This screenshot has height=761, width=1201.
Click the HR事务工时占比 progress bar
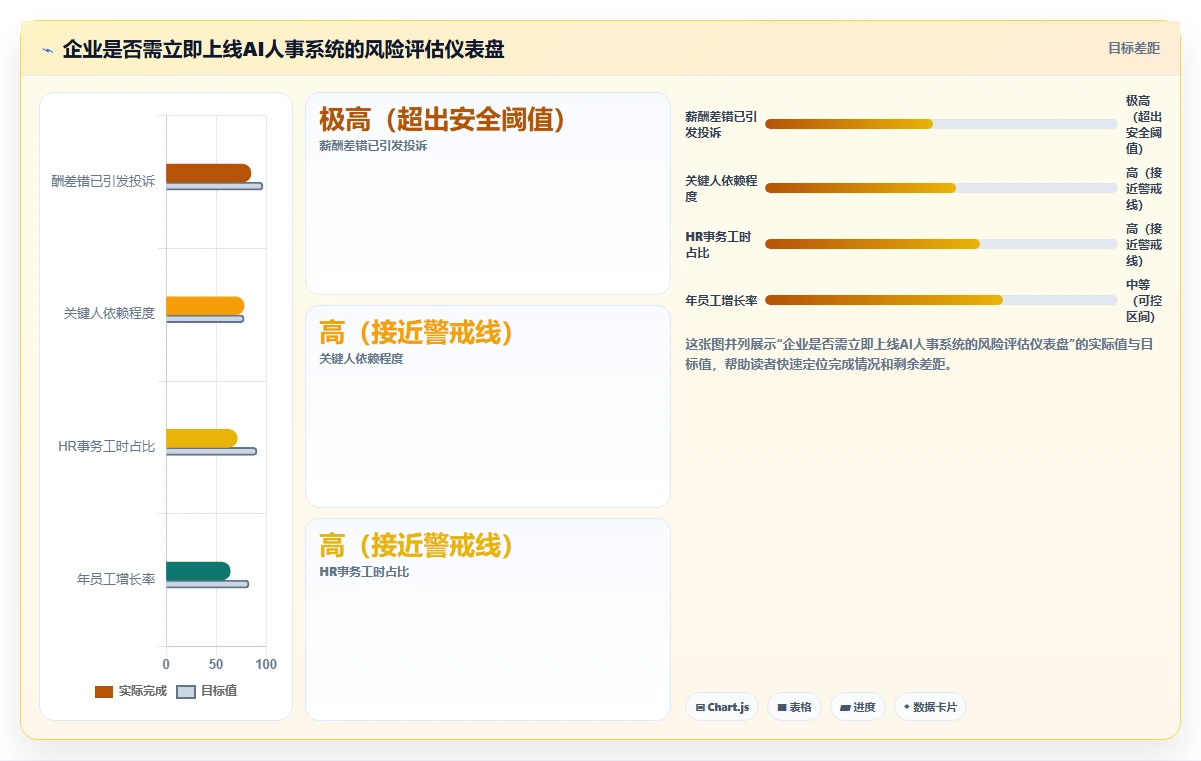(941, 244)
